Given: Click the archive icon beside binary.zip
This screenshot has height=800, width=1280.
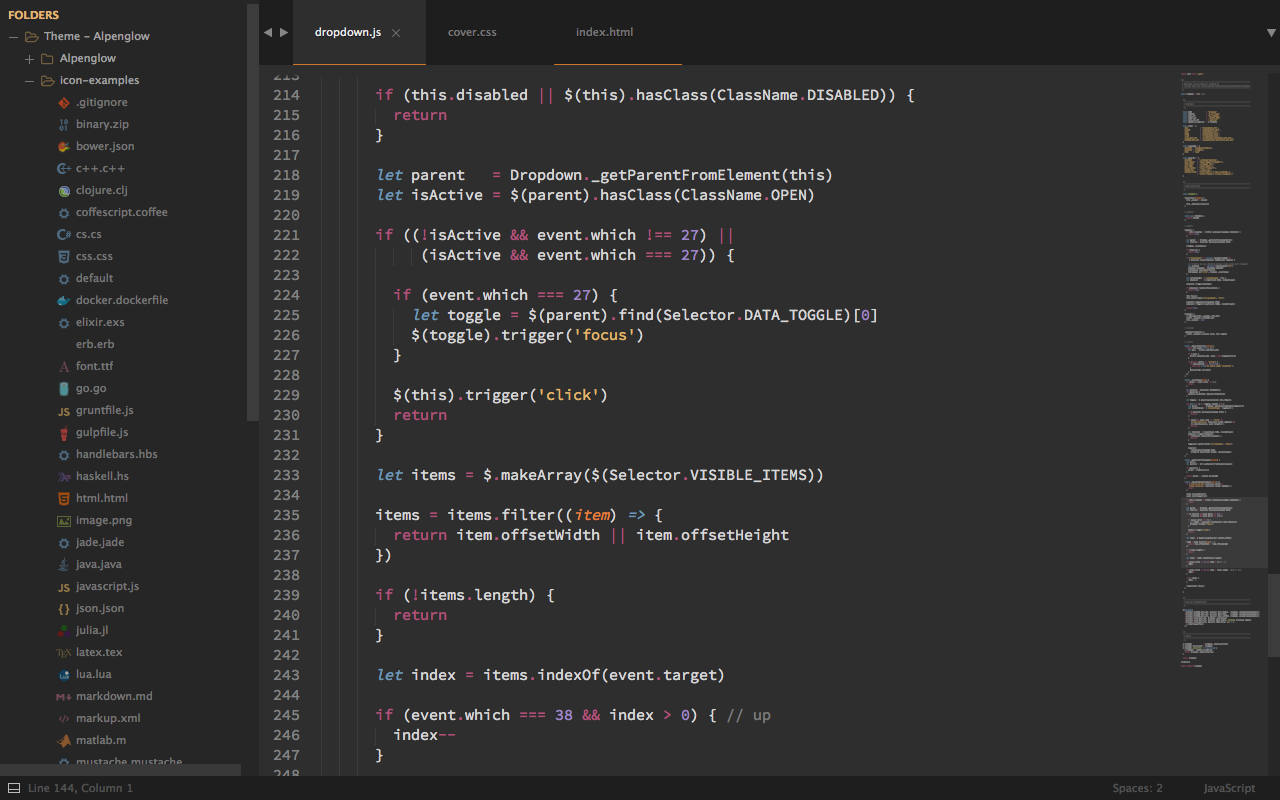Looking at the screenshot, I should tap(64, 124).
